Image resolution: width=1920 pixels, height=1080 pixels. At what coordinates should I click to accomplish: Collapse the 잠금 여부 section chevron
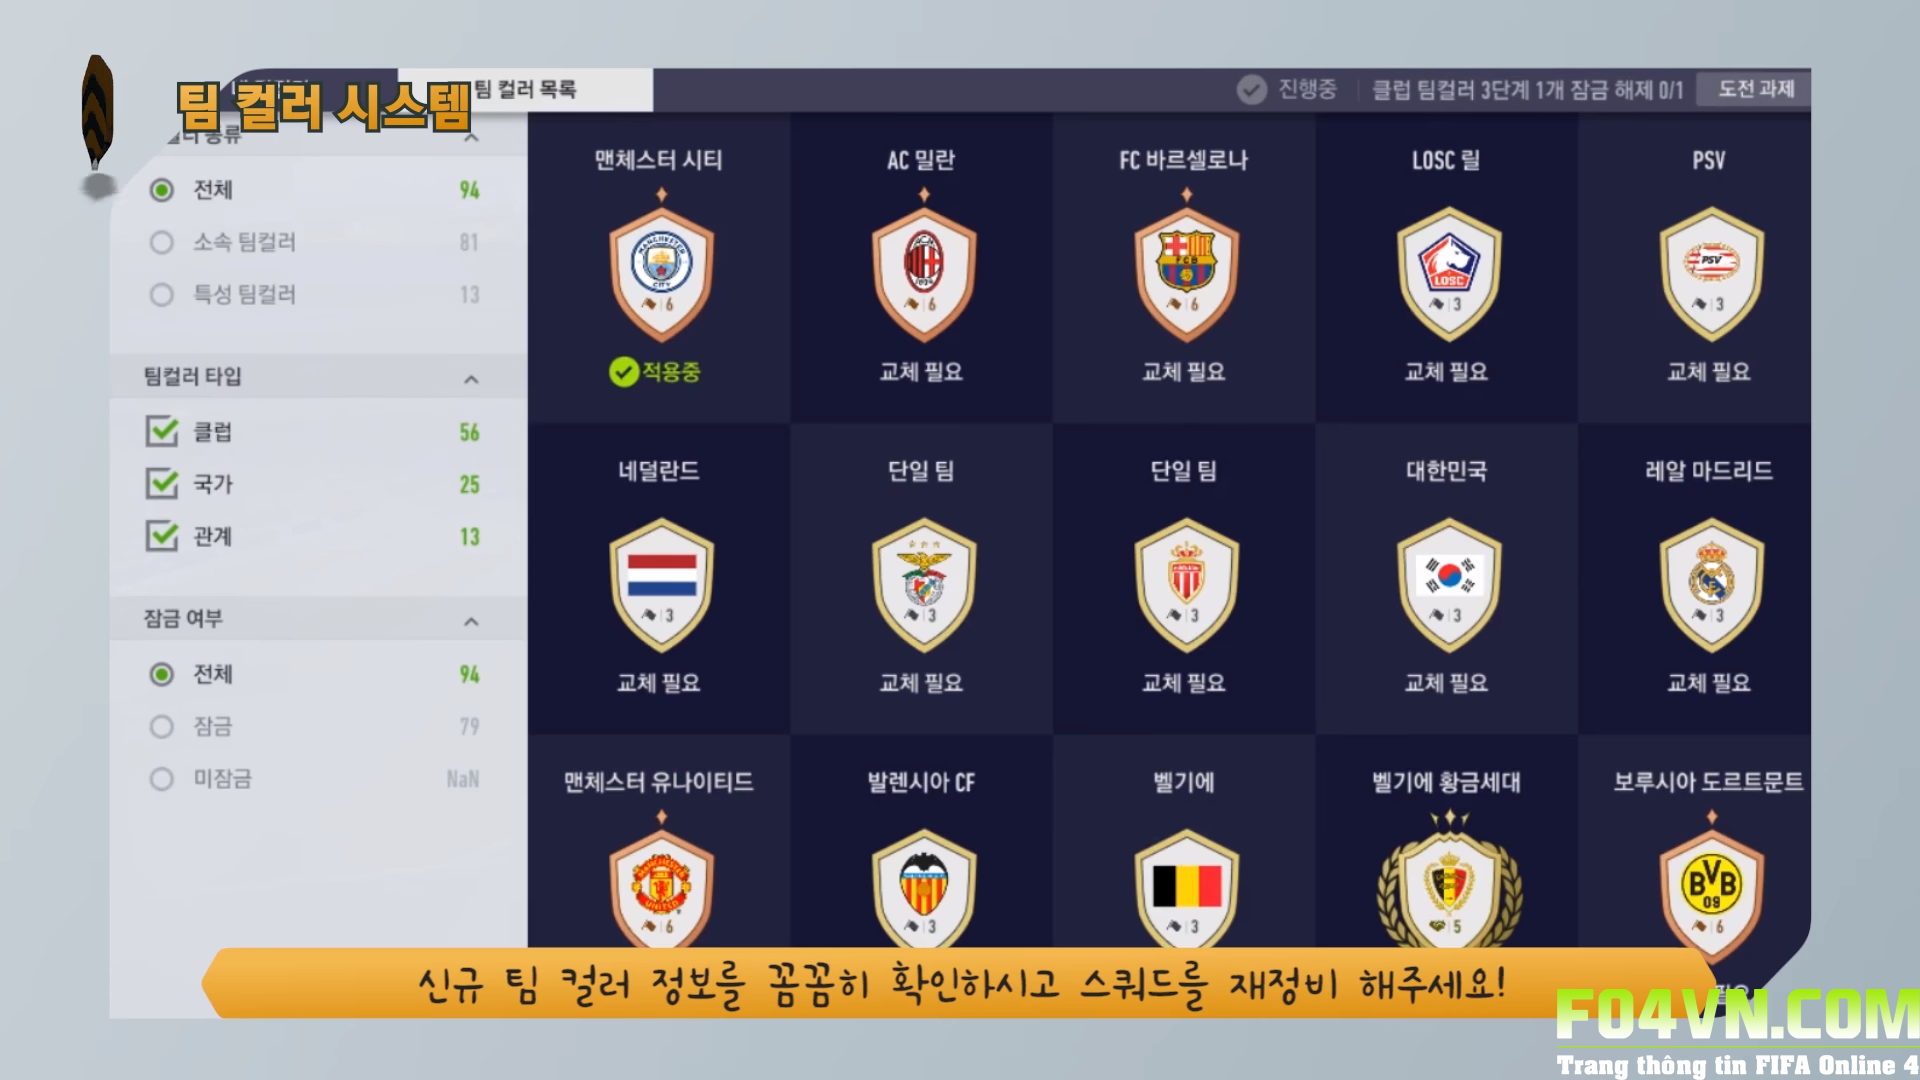(472, 622)
